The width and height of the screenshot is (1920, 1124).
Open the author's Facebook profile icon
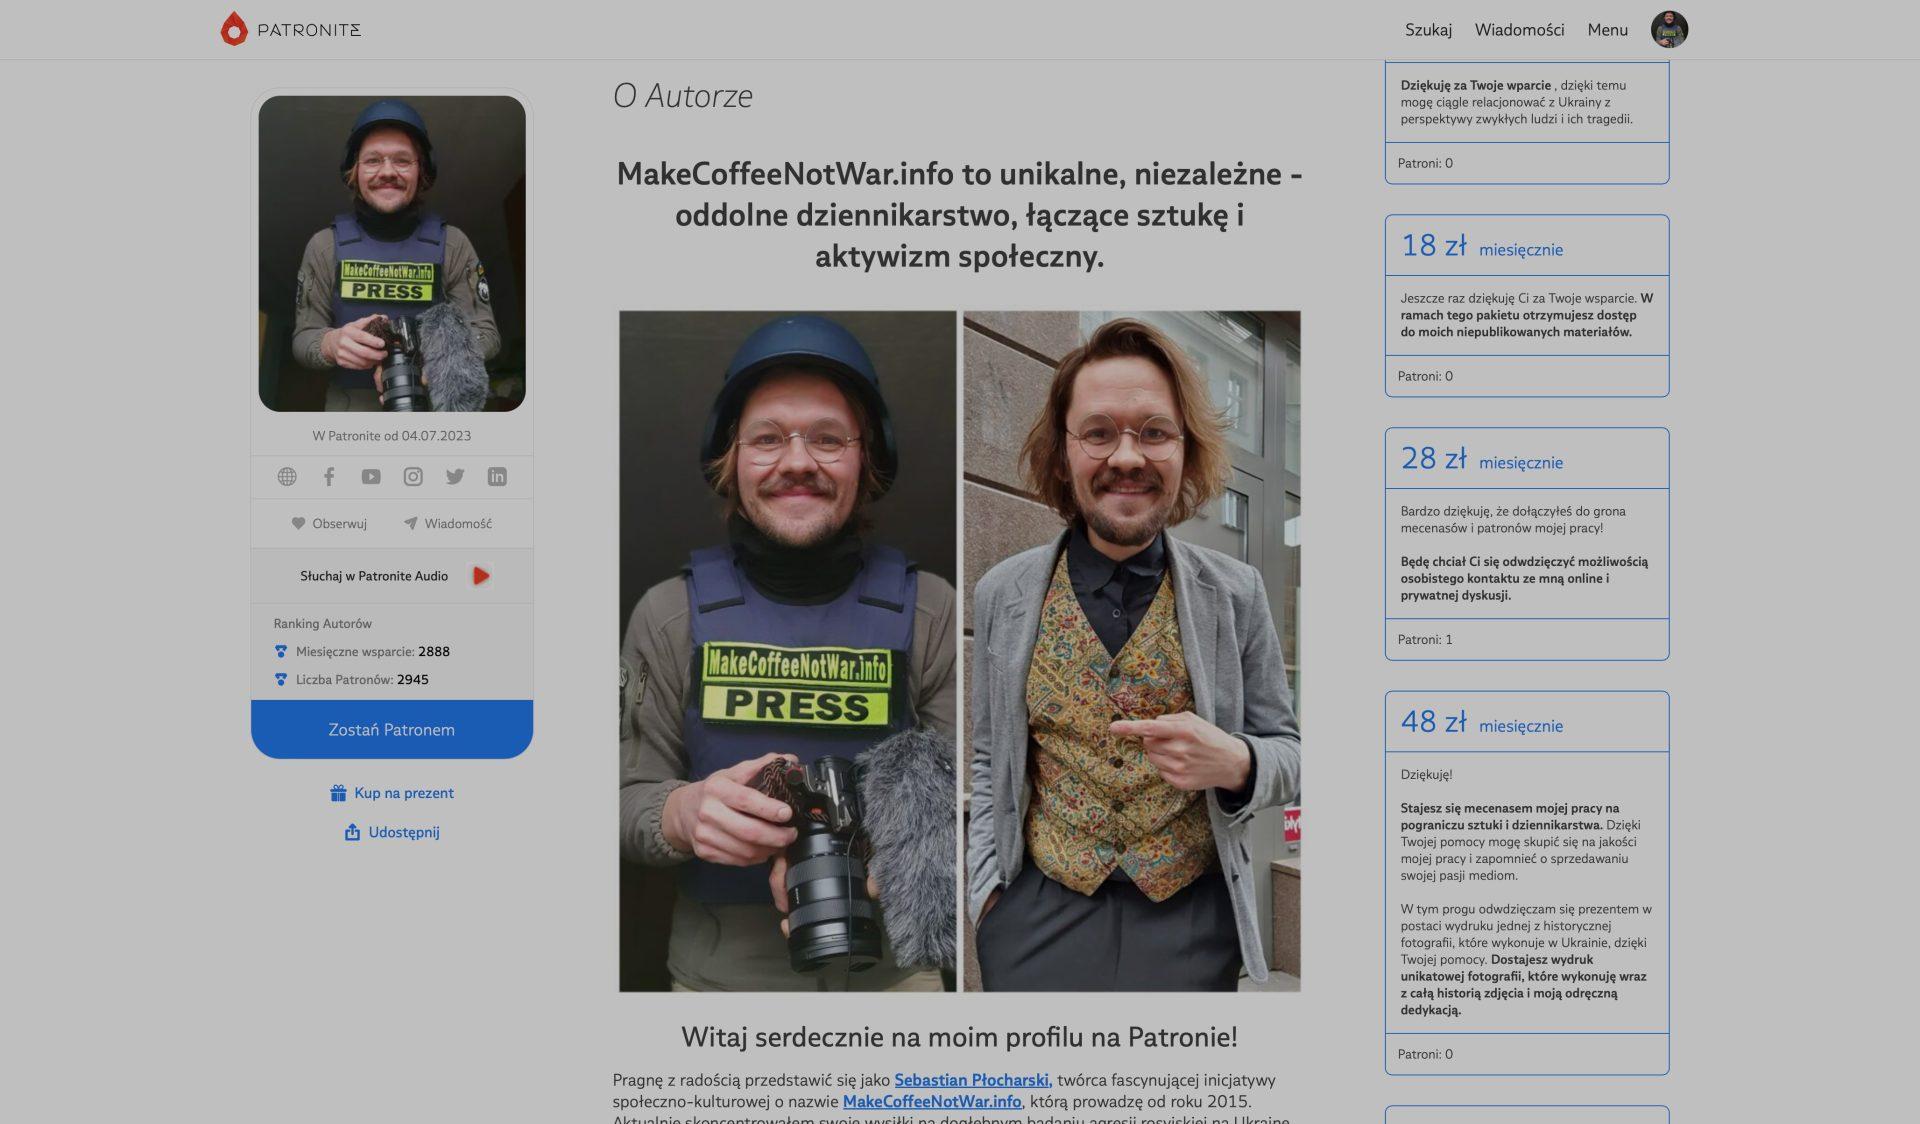329,477
